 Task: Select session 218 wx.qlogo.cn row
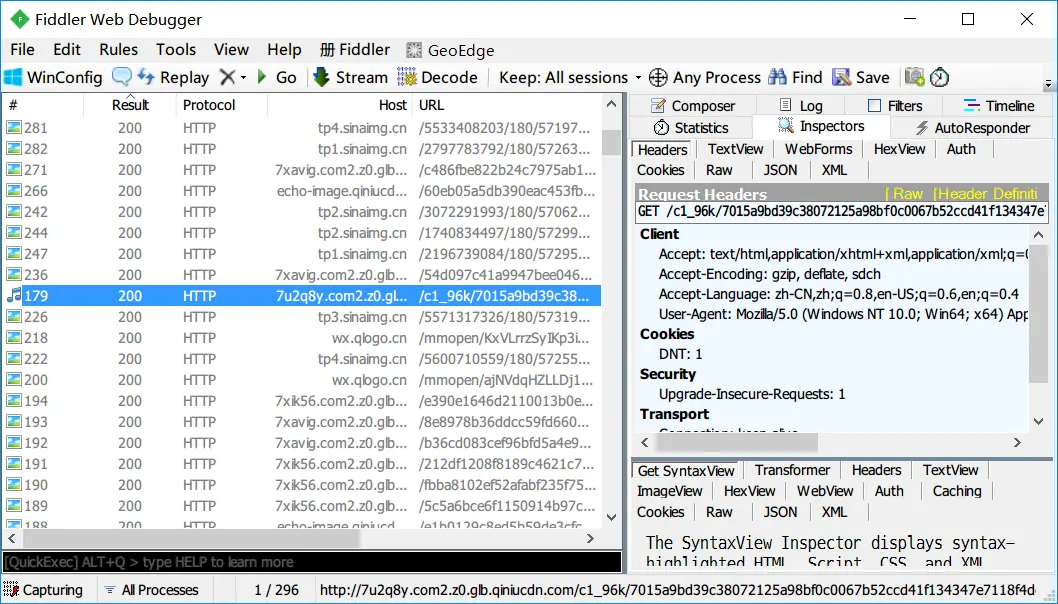point(302,338)
